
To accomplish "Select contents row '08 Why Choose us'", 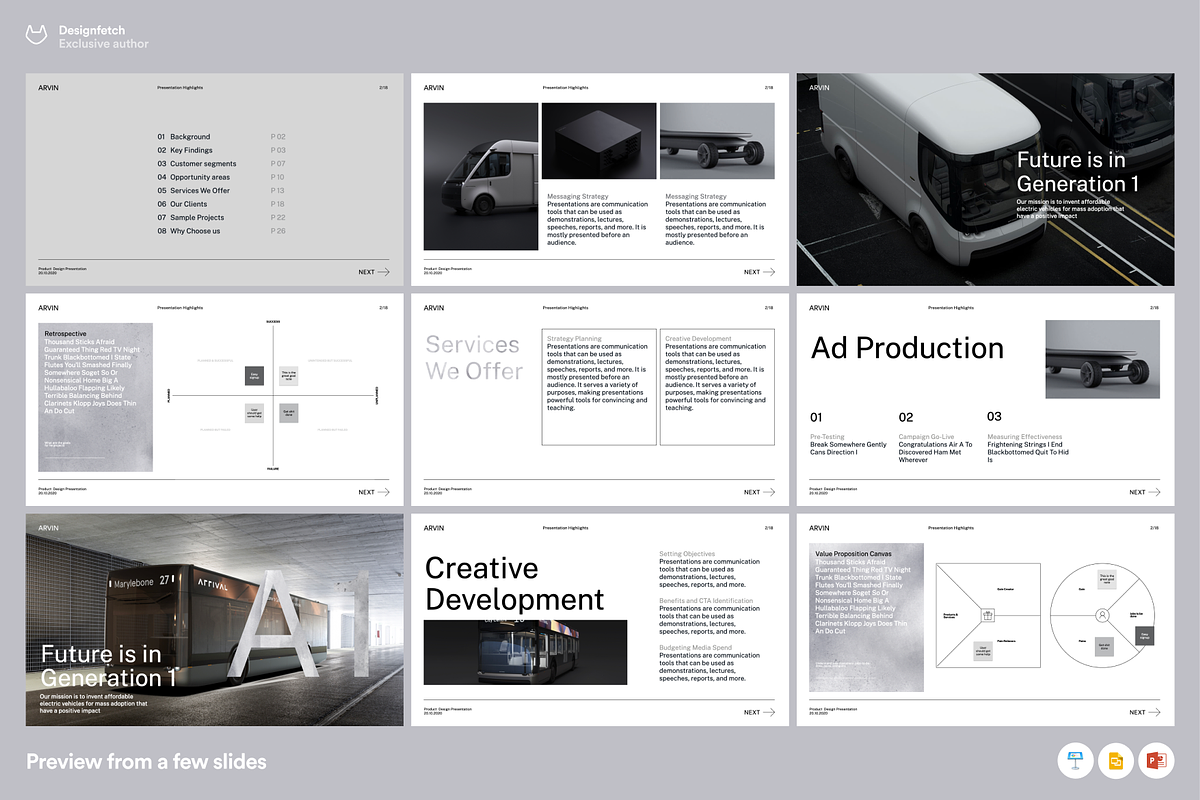I will [x=222, y=231].
